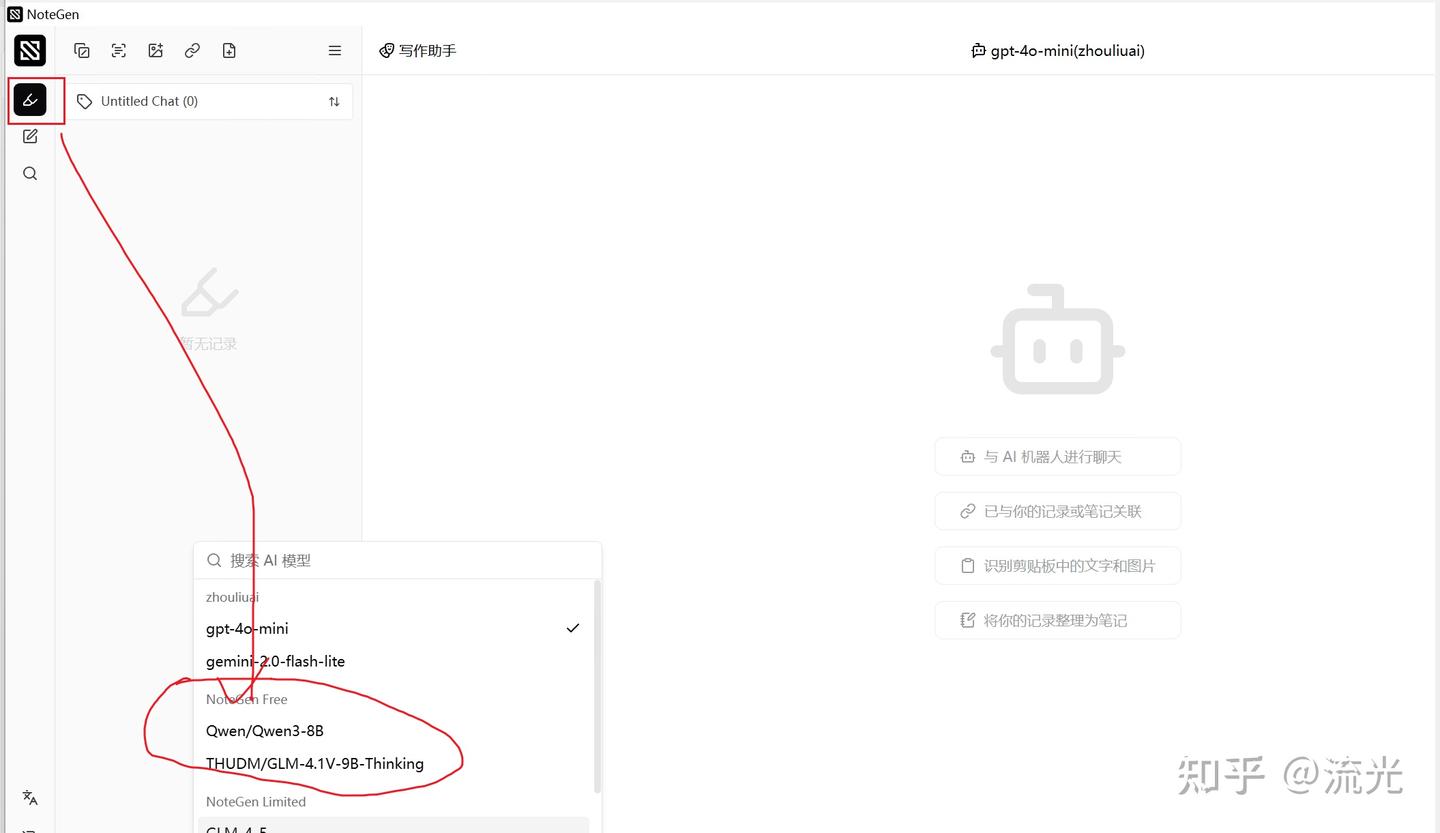The width and height of the screenshot is (1440, 833).
Task: Click the 已与你的记录或笔记关联 suggestion
Action: tap(1058, 511)
